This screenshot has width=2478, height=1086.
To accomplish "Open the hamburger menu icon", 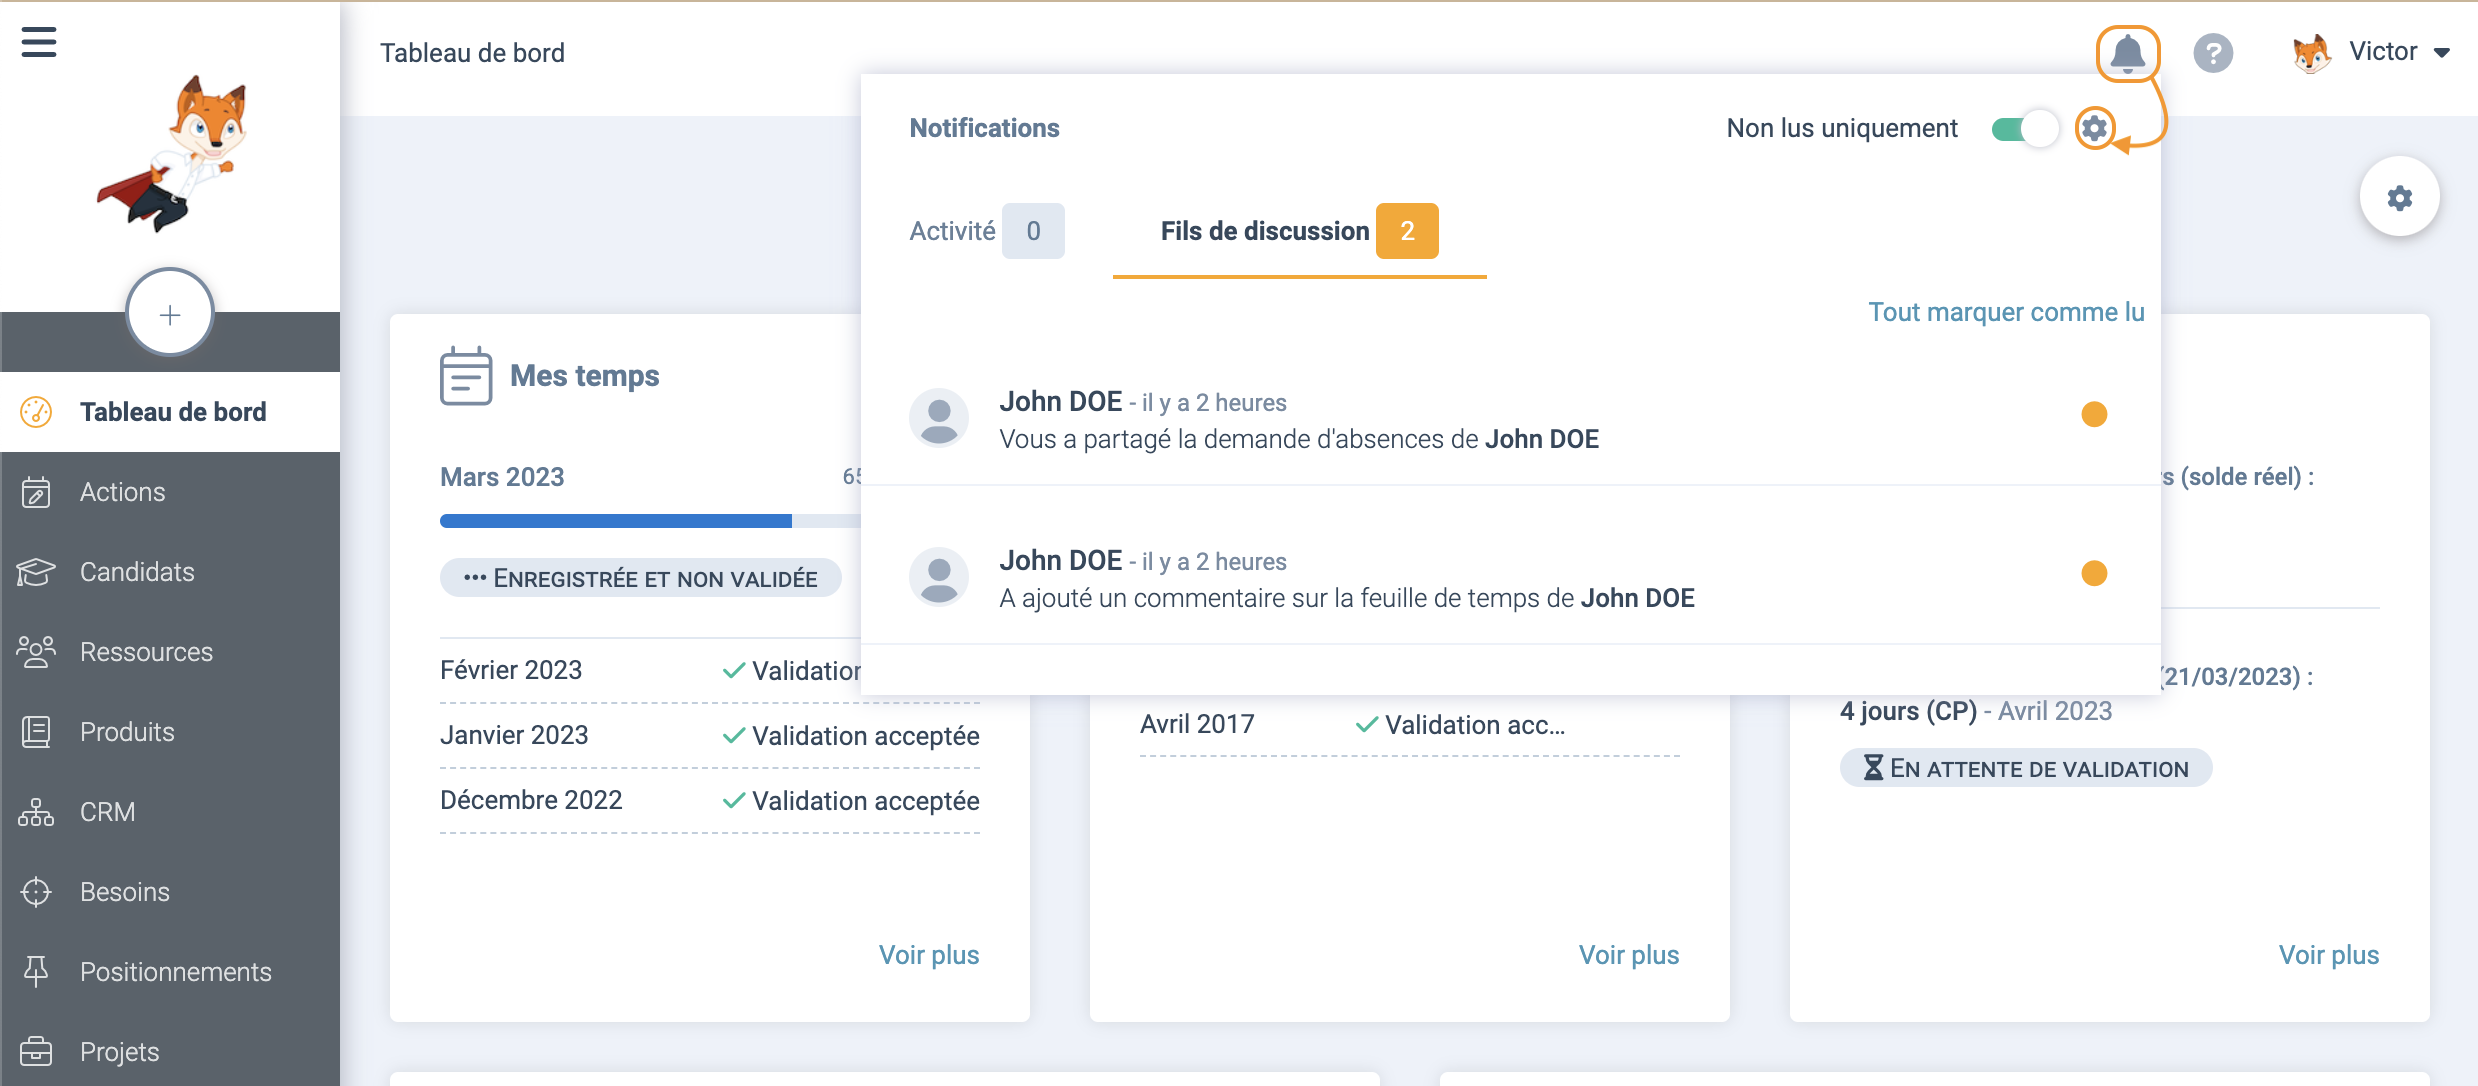I will coord(39,42).
